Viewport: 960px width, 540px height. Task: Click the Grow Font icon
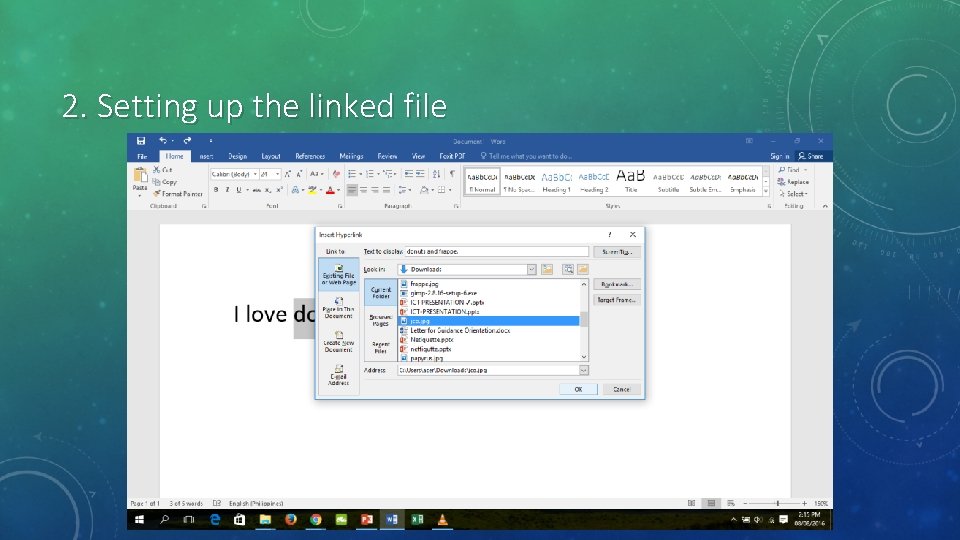pyautogui.click(x=288, y=174)
